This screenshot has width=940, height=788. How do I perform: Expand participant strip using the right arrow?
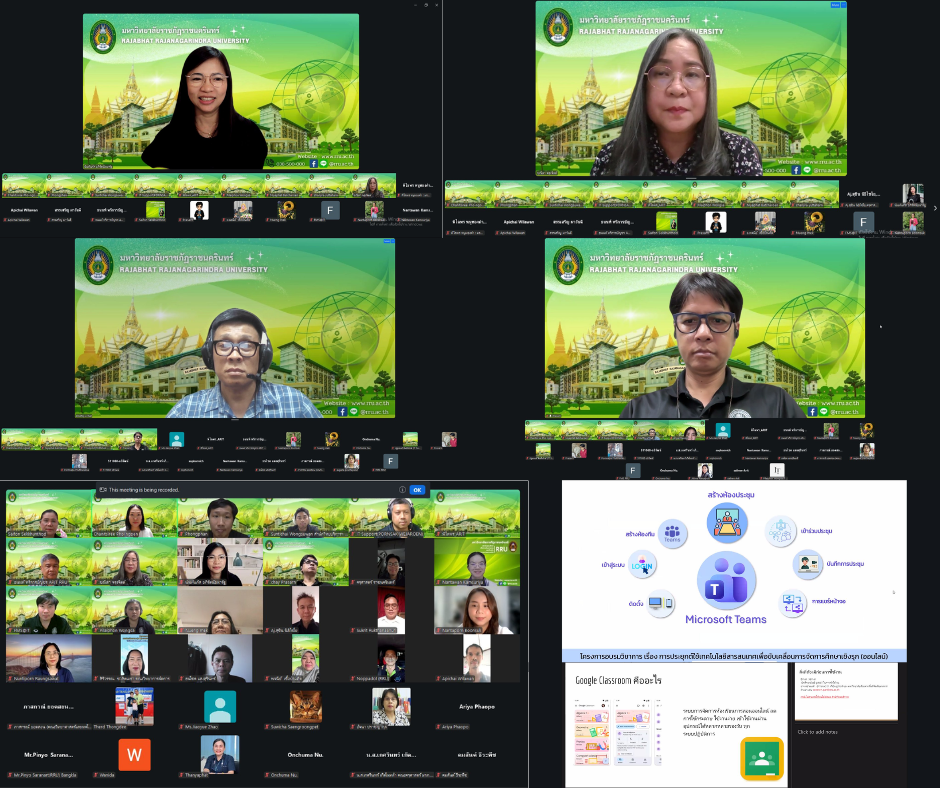[x=934, y=208]
